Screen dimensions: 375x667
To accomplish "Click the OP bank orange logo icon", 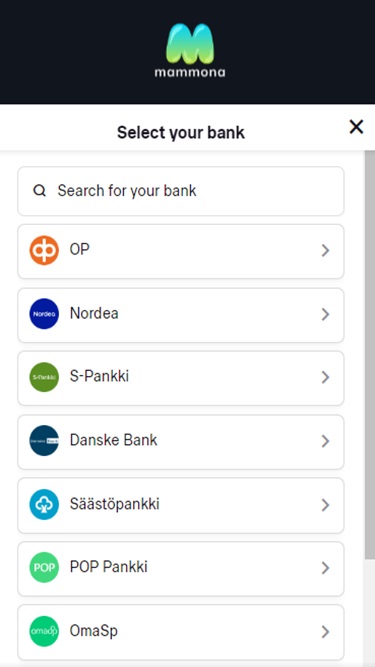I will [44, 250].
